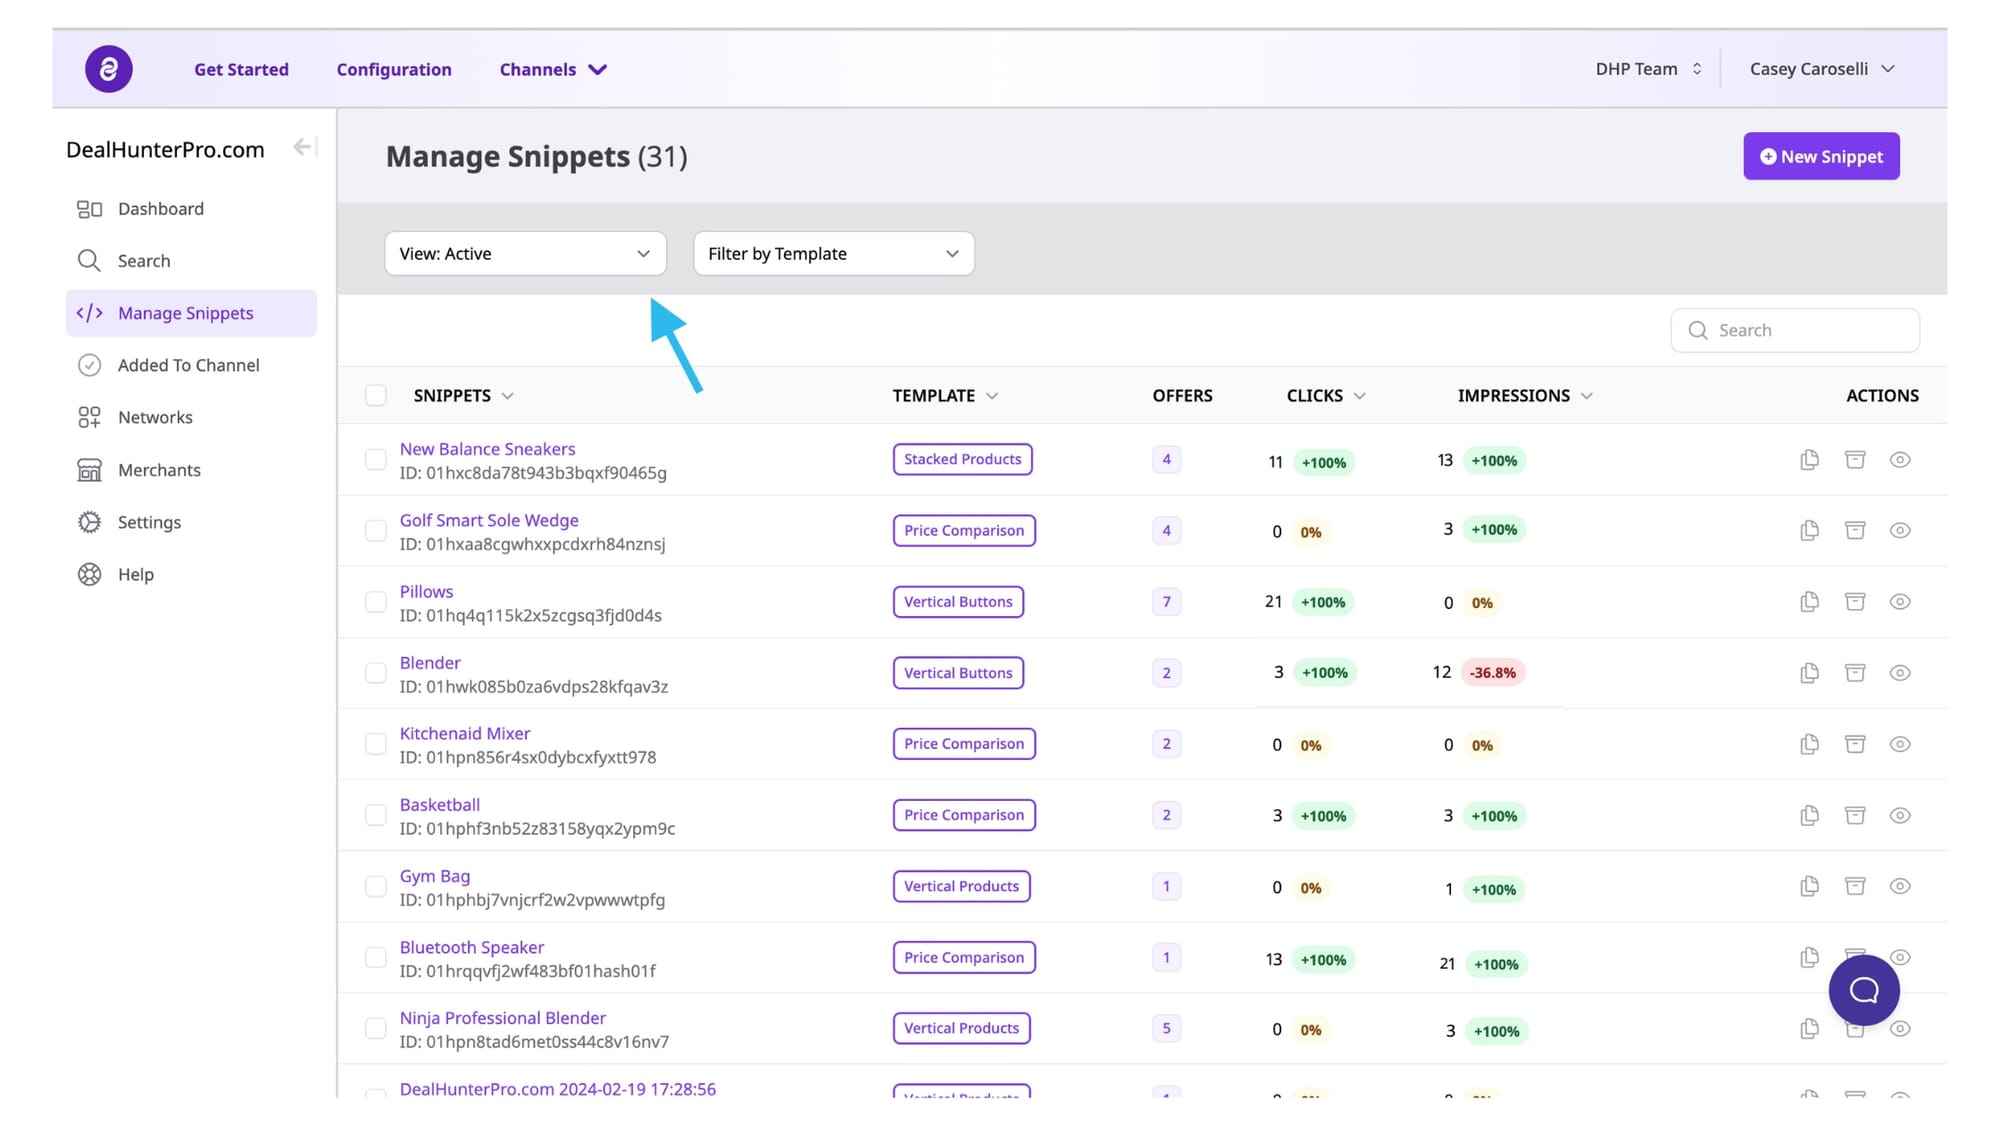
Task: Click the New Snippet button
Action: (x=1821, y=157)
